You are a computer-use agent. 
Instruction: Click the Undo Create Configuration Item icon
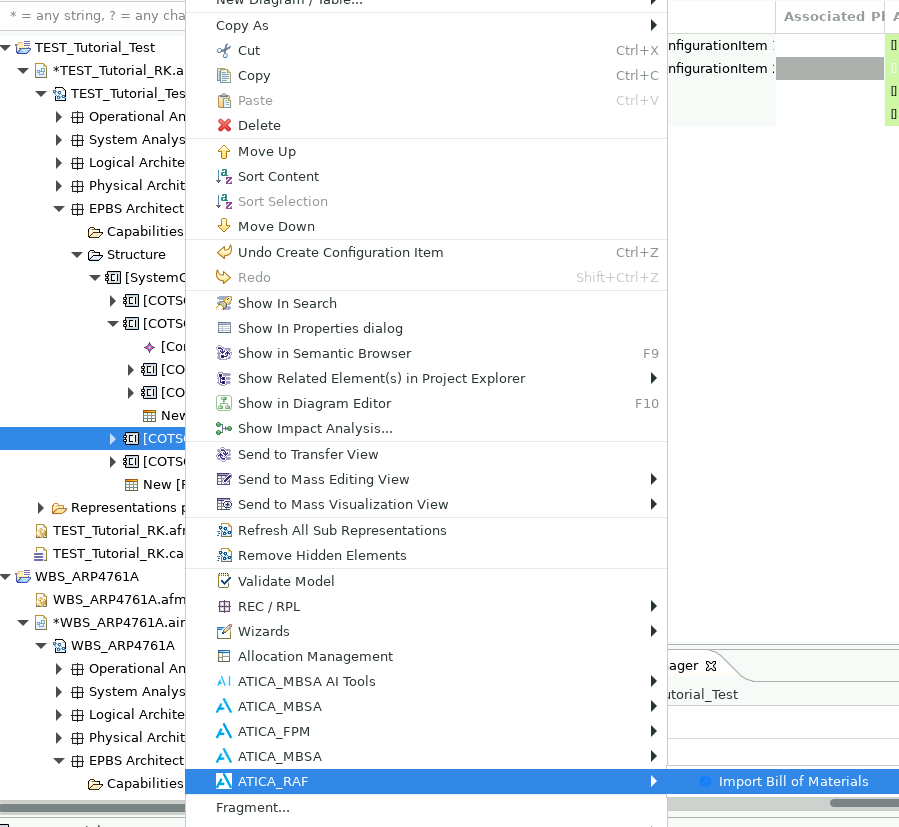[224, 252]
